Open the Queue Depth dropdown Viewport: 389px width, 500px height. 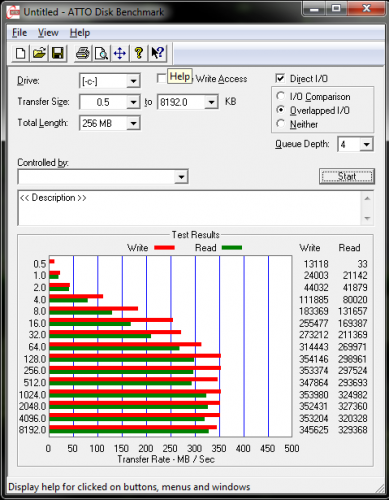[x=366, y=144]
